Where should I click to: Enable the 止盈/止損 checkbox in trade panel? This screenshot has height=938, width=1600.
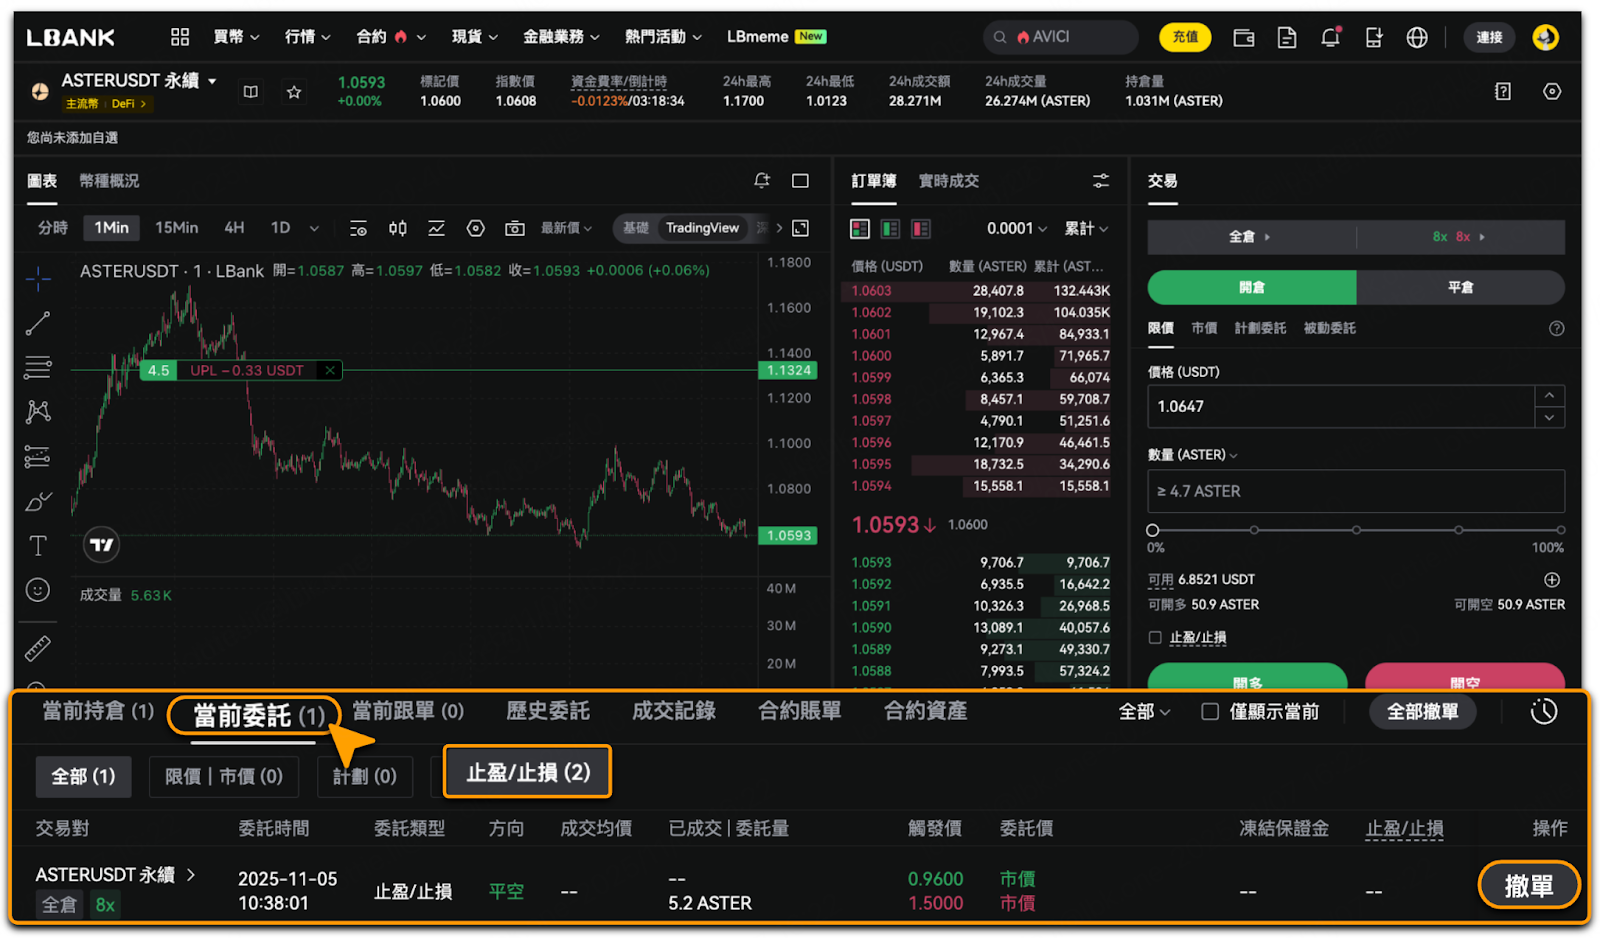tap(1155, 637)
